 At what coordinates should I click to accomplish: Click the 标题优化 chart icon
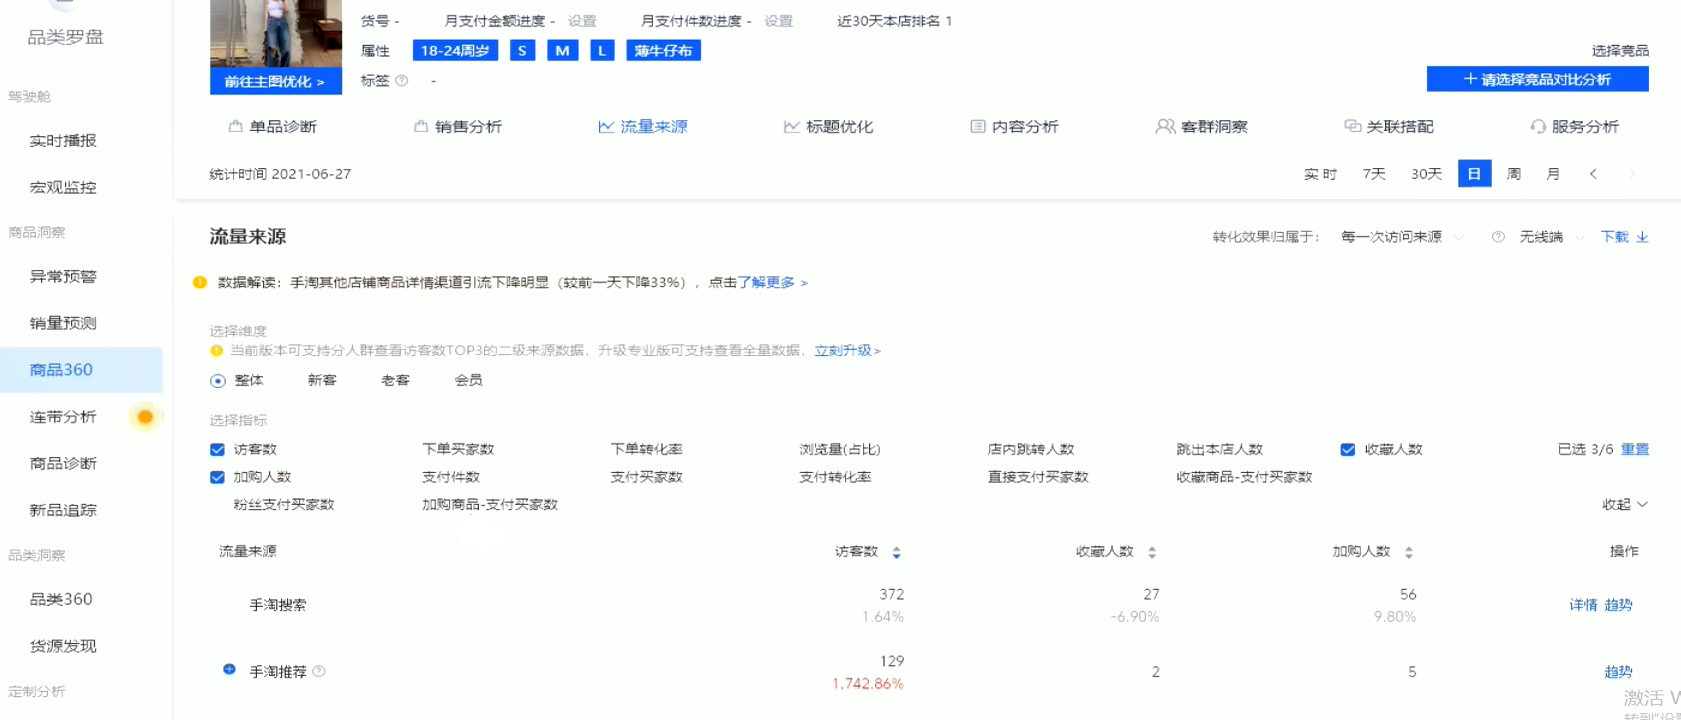click(792, 127)
